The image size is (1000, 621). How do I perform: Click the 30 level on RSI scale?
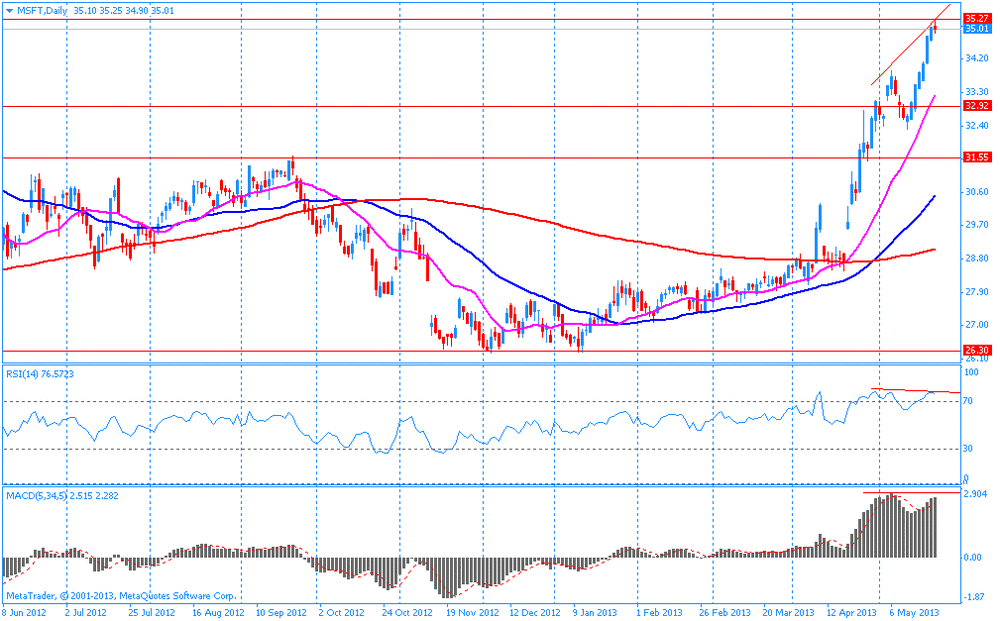(968, 449)
